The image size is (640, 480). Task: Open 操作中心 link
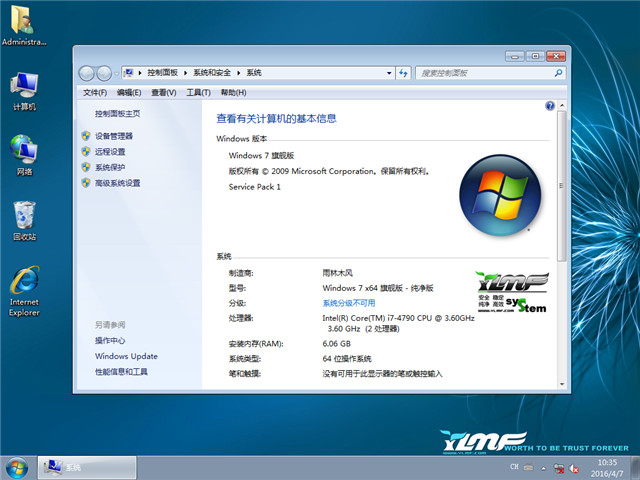110,340
